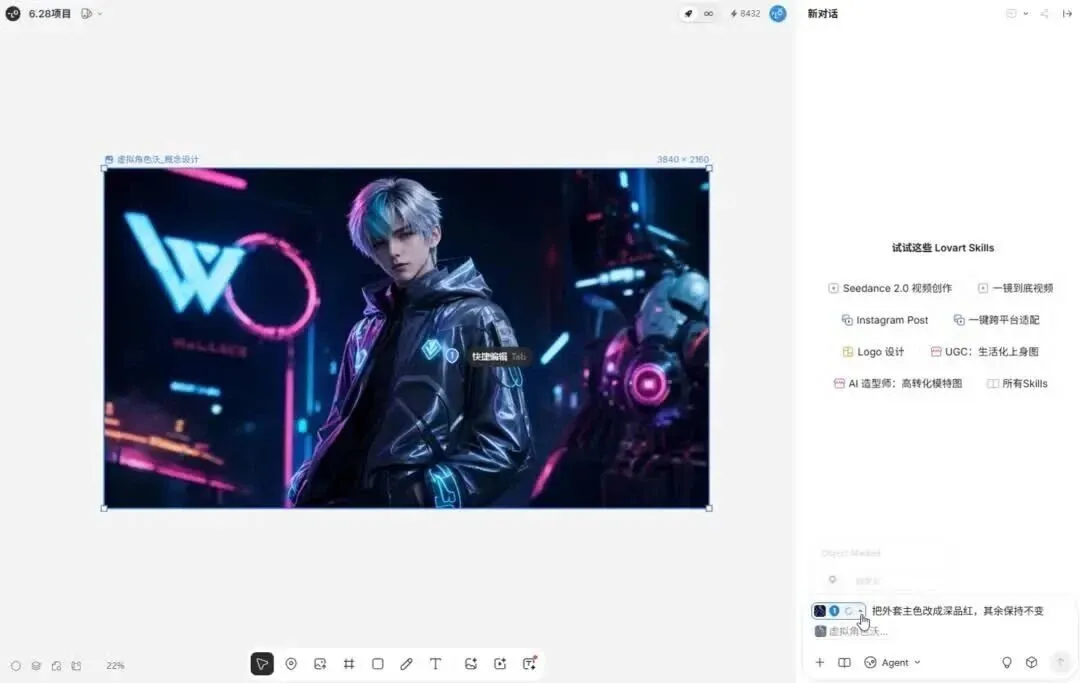Viewport: 1080px width, 683px height.
Task: Select the rectangle Shape tool
Action: pos(377,664)
